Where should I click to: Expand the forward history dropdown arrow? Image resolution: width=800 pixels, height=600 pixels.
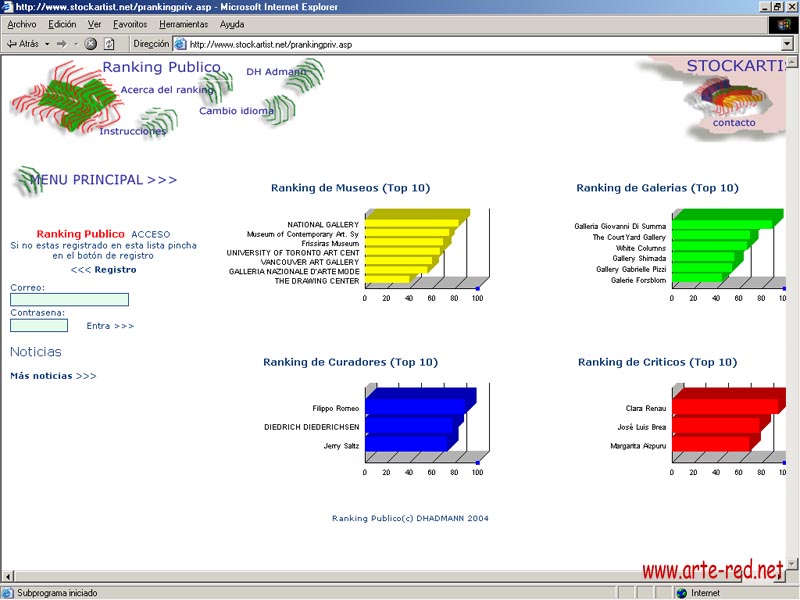(x=75, y=44)
